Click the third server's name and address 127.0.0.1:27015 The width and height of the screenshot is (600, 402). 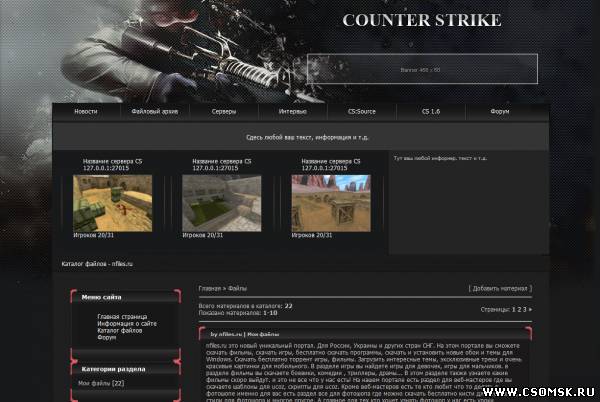click(331, 164)
